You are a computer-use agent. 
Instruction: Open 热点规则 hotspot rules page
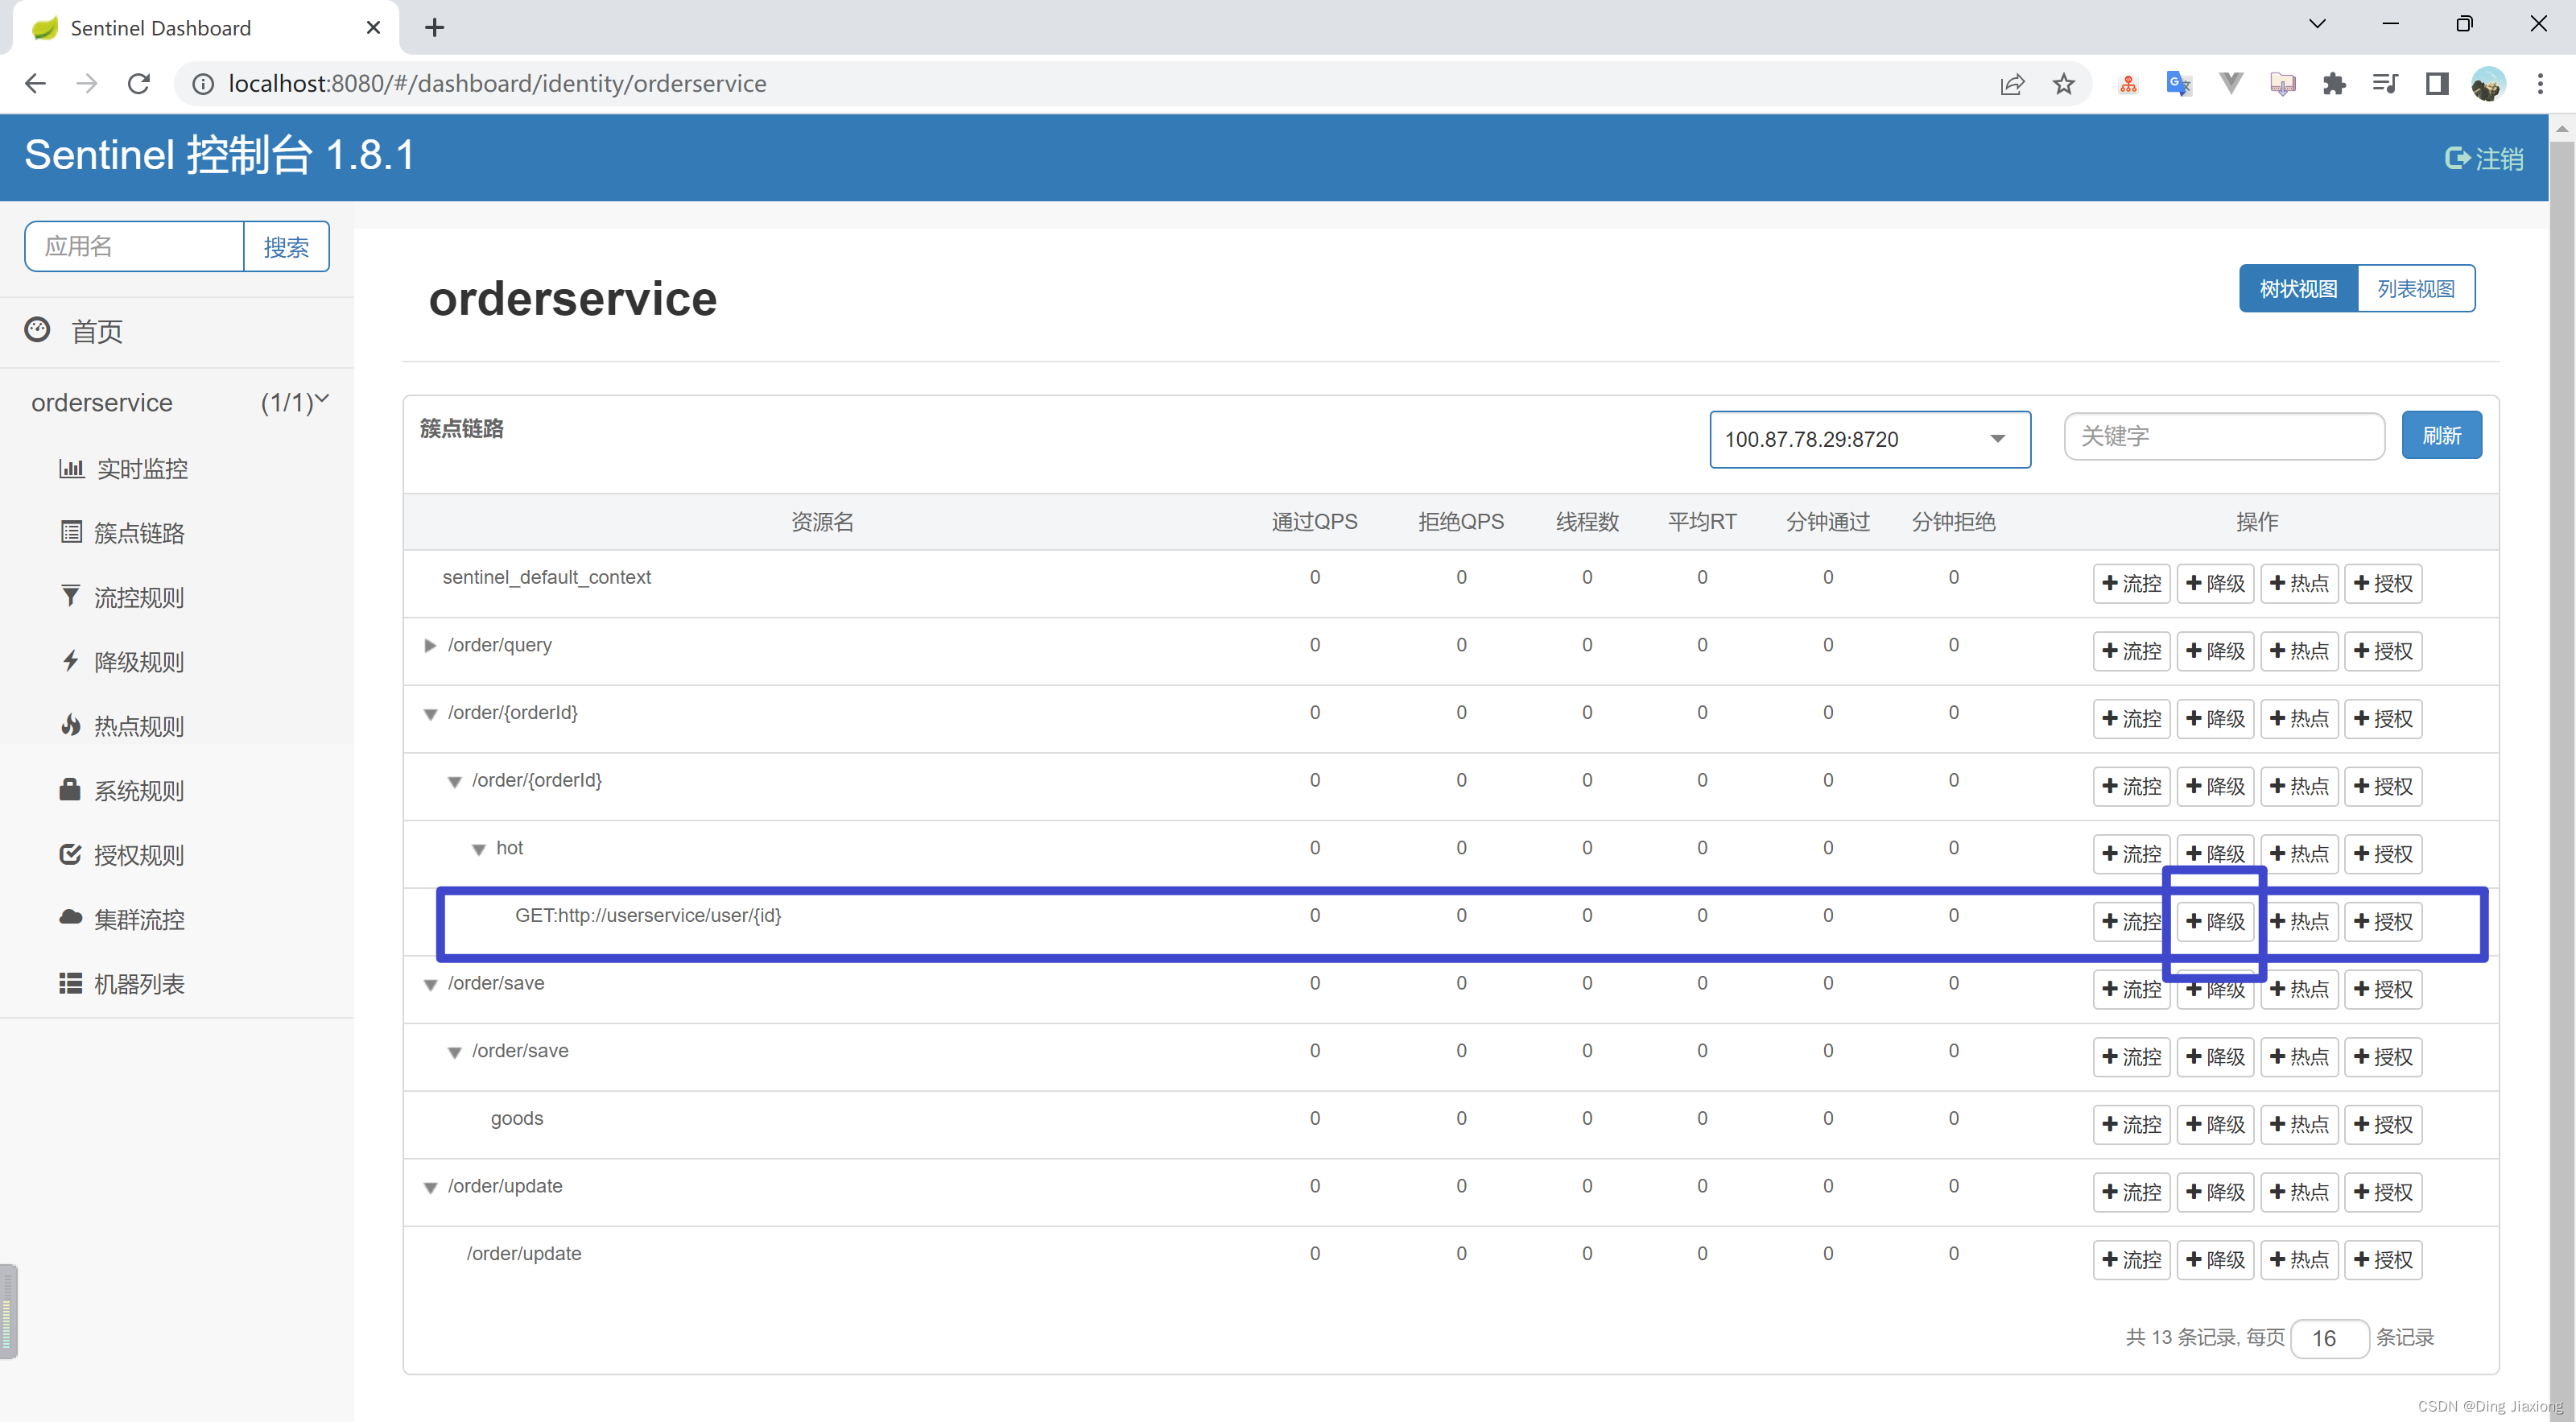click(138, 726)
